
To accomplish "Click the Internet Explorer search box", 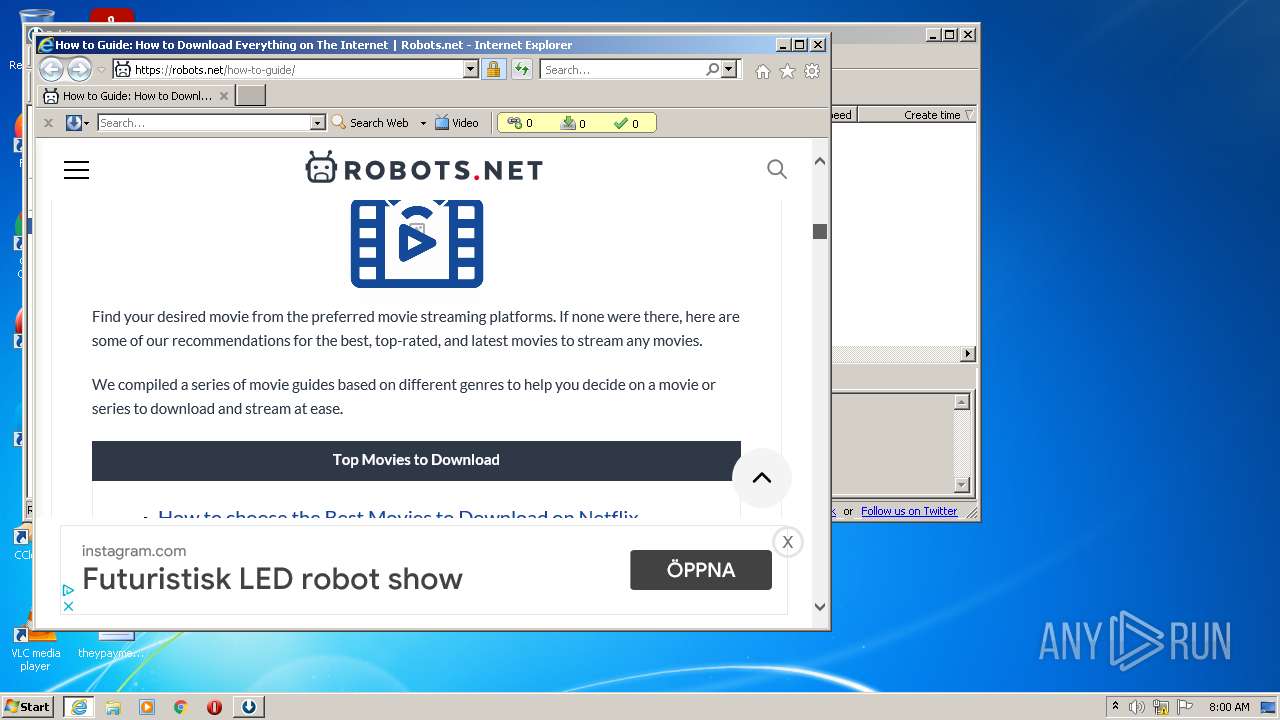I will [622, 70].
